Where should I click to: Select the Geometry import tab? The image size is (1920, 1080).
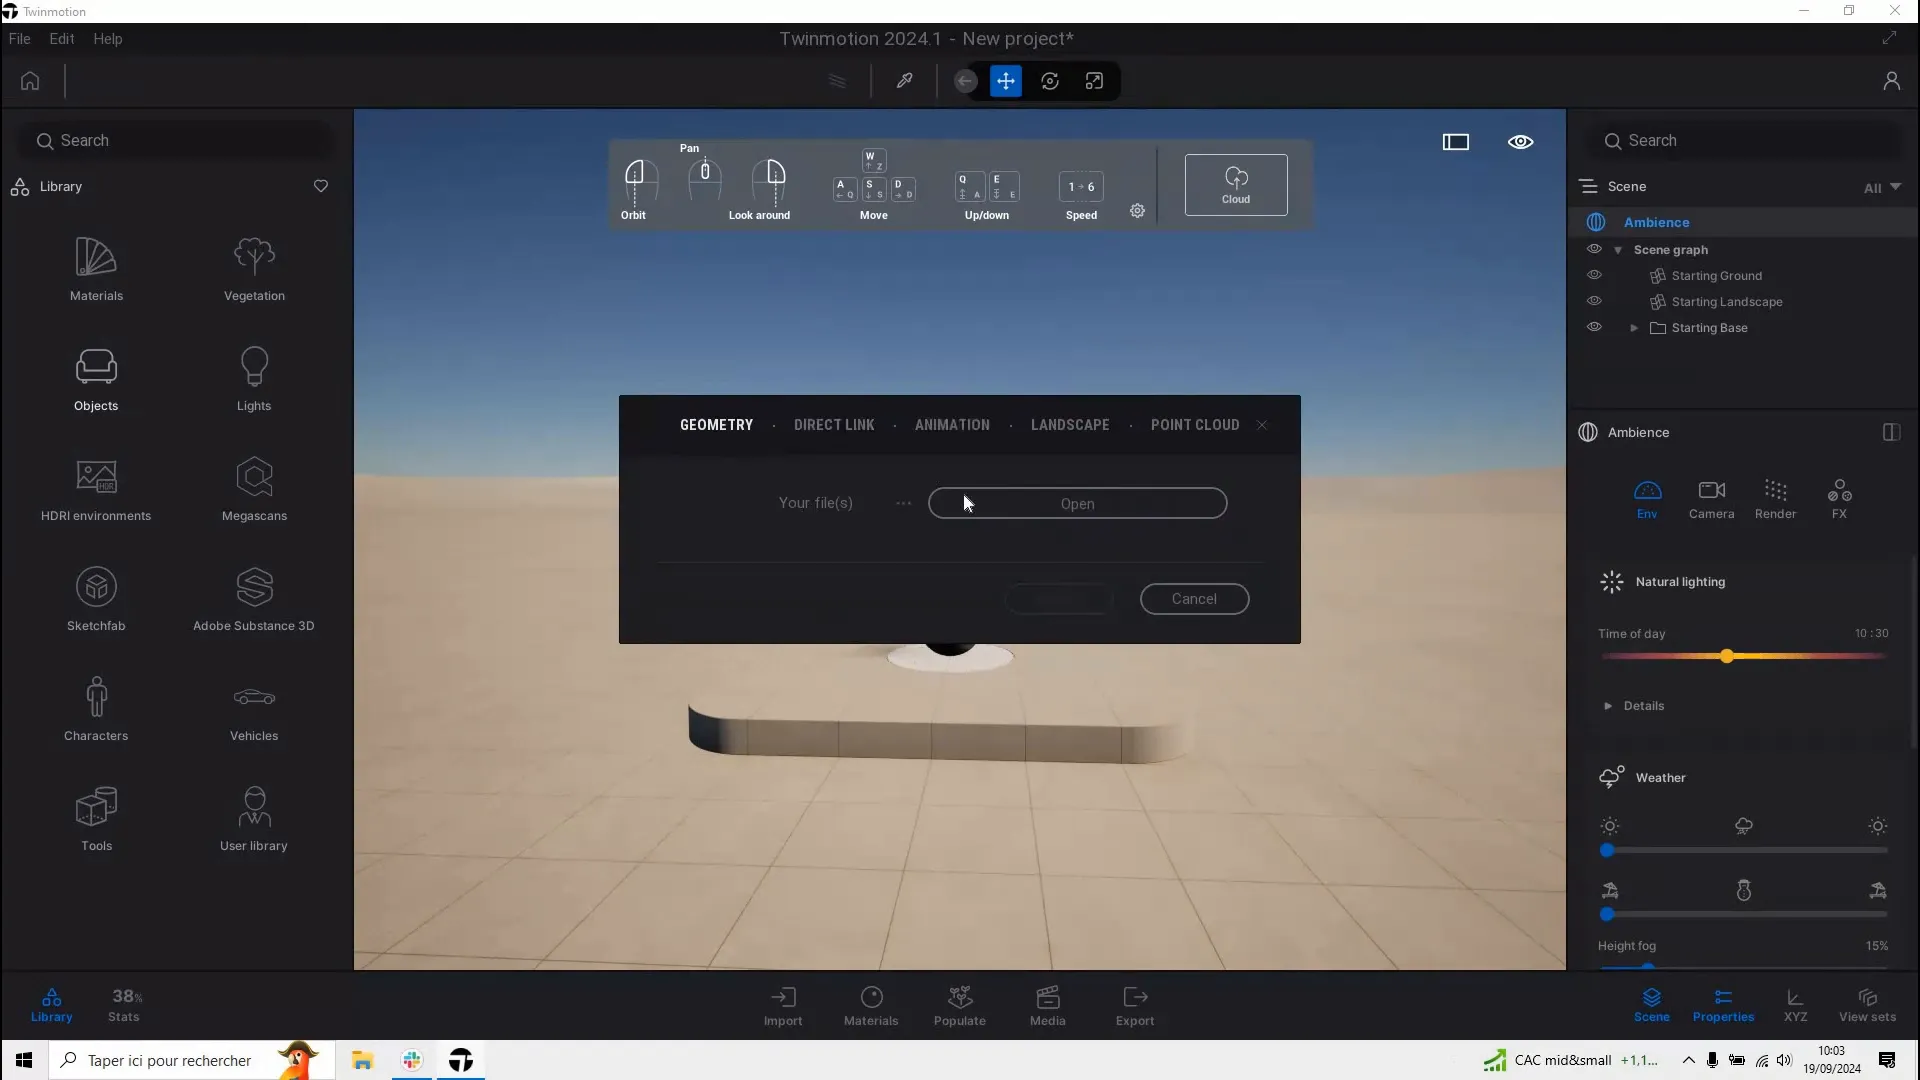[x=716, y=425]
